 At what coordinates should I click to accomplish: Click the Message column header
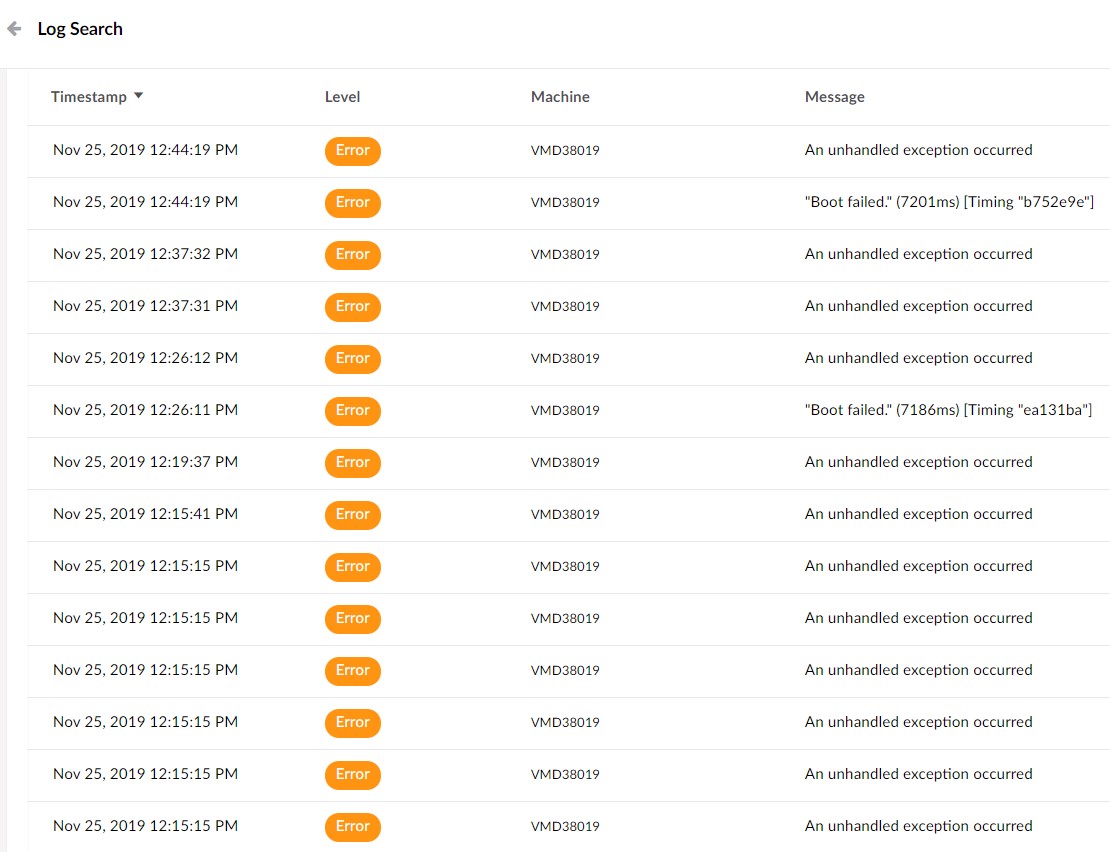coord(834,97)
